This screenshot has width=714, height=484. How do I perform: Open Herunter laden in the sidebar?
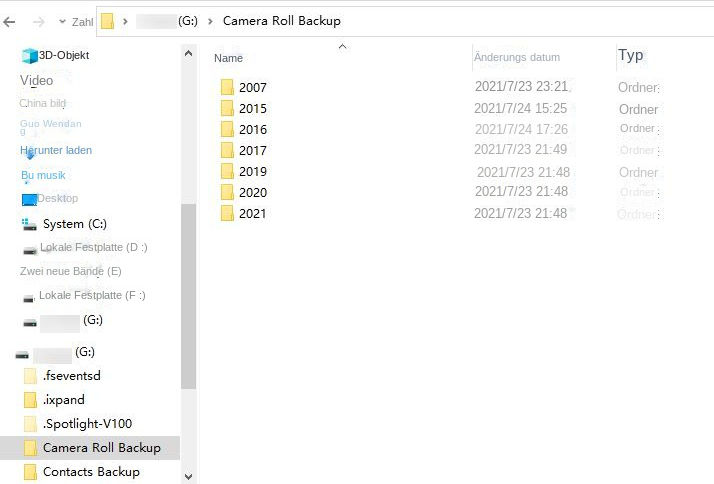(x=56, y=150)
